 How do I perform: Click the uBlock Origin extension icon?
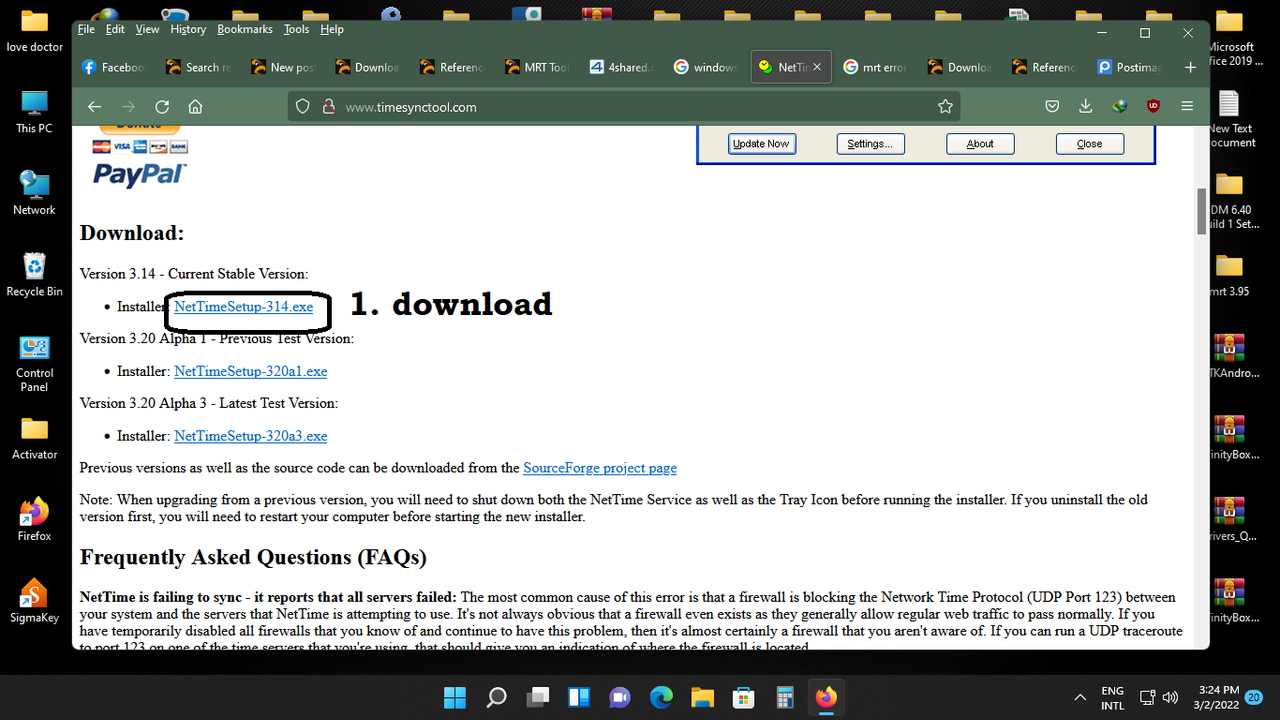pos(1152,106)
